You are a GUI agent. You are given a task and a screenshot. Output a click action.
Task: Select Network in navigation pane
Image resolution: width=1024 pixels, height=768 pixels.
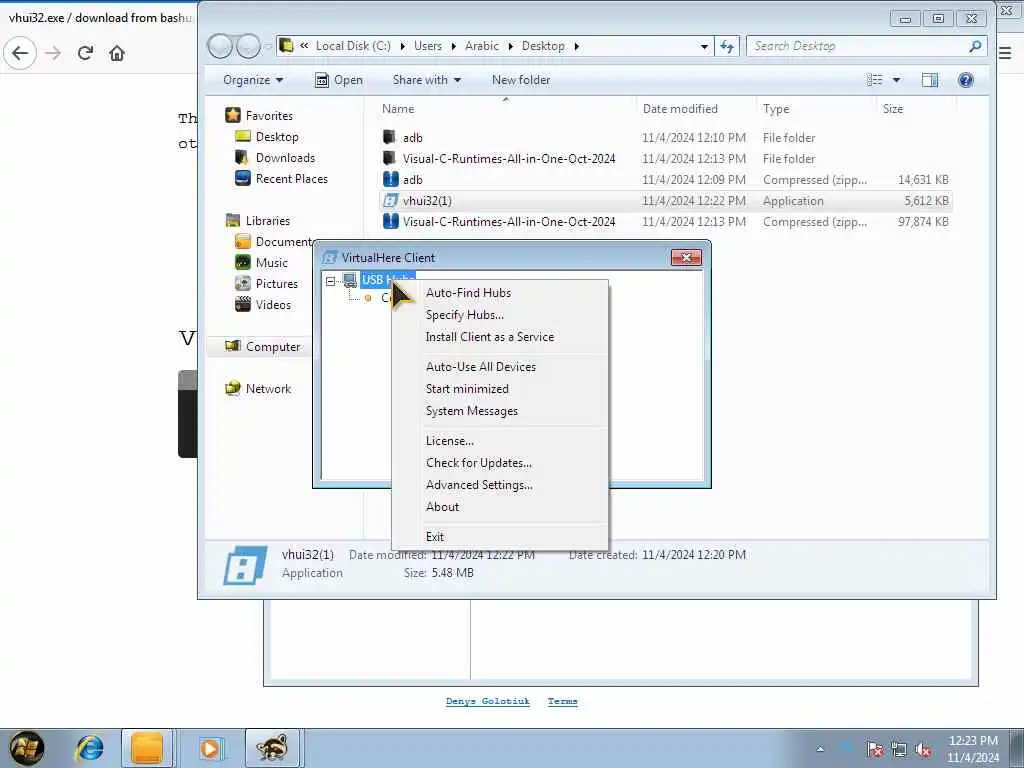[x=268, y=389]
